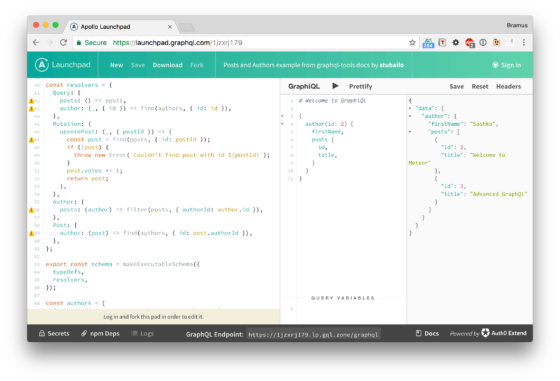Viewport: 560px width, 381px height.
Task: Click the "firstName": "Sashko" result line
Action: [463, 124]
